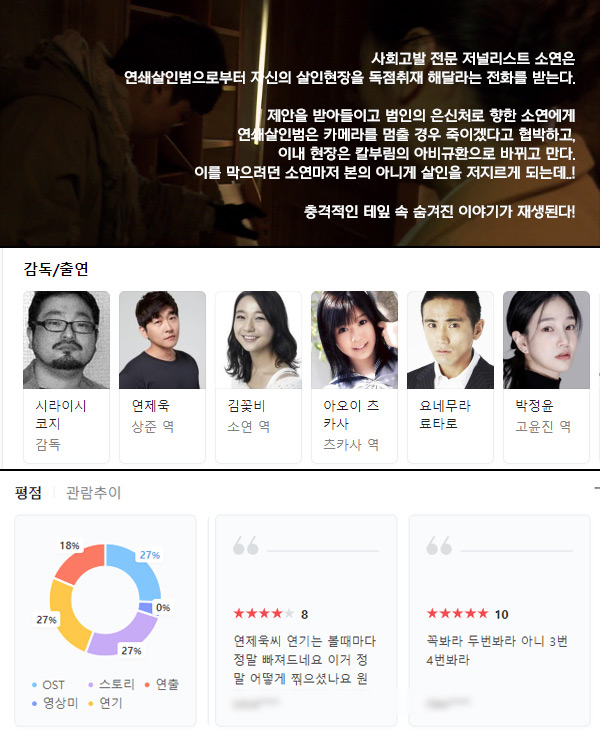Screen dimensions: 600x740
Task: Click the 김꽃비 name link
Action: 246,405
